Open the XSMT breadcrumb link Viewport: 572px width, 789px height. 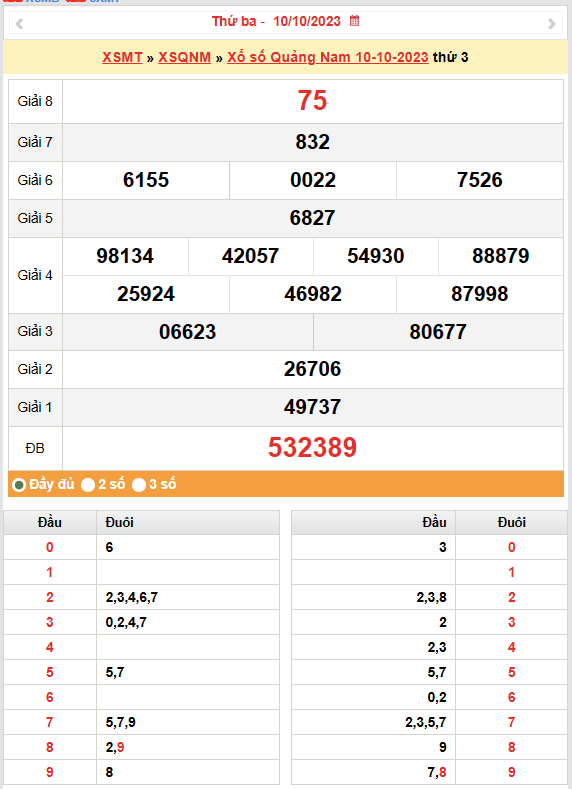(x=122, y=57)
